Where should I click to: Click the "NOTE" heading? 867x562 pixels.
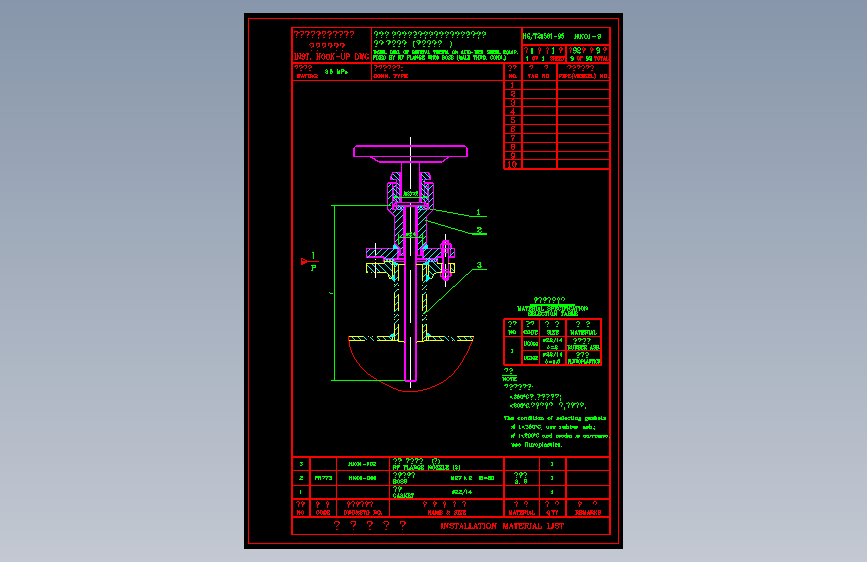(x=509, y=379)
